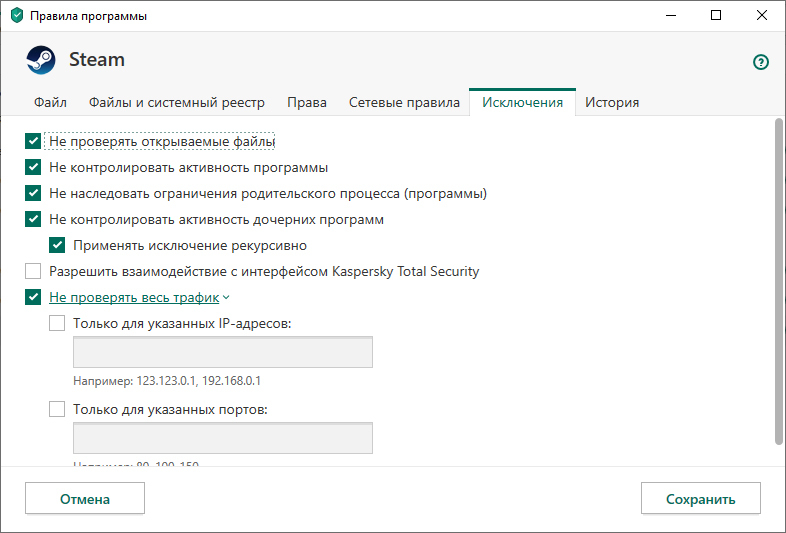The height and width of the screenshot is (533, 786).
Task: Toggle 'Не контролировать активность программы' checkbox
Action: pyautogui.click(x=33, y=168)
